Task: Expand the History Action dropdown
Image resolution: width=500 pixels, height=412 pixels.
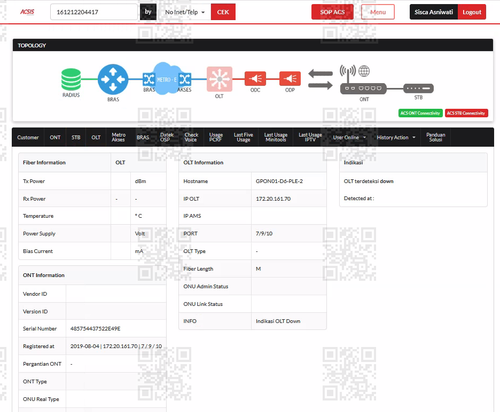Action: click(396, 137)
